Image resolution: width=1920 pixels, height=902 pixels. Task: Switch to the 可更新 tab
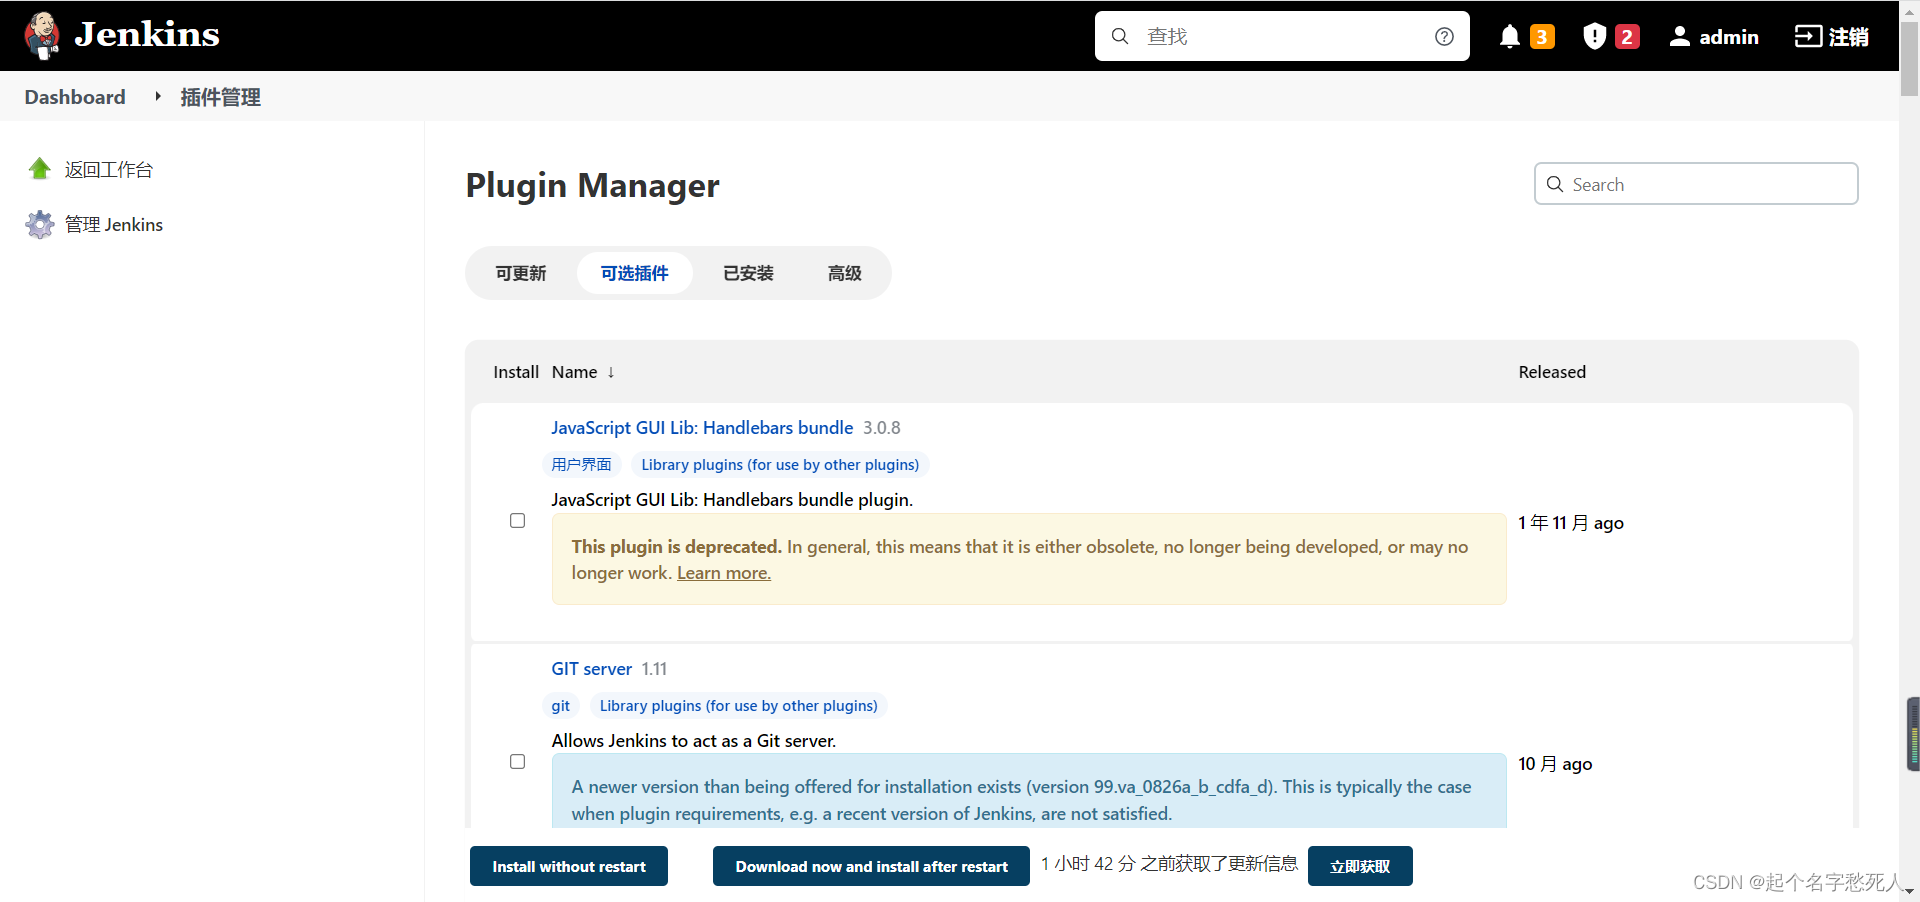pos(521,273)
